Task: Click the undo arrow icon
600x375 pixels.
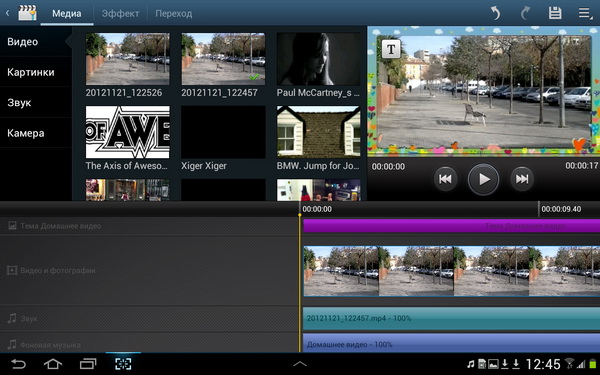Action: 496,13
